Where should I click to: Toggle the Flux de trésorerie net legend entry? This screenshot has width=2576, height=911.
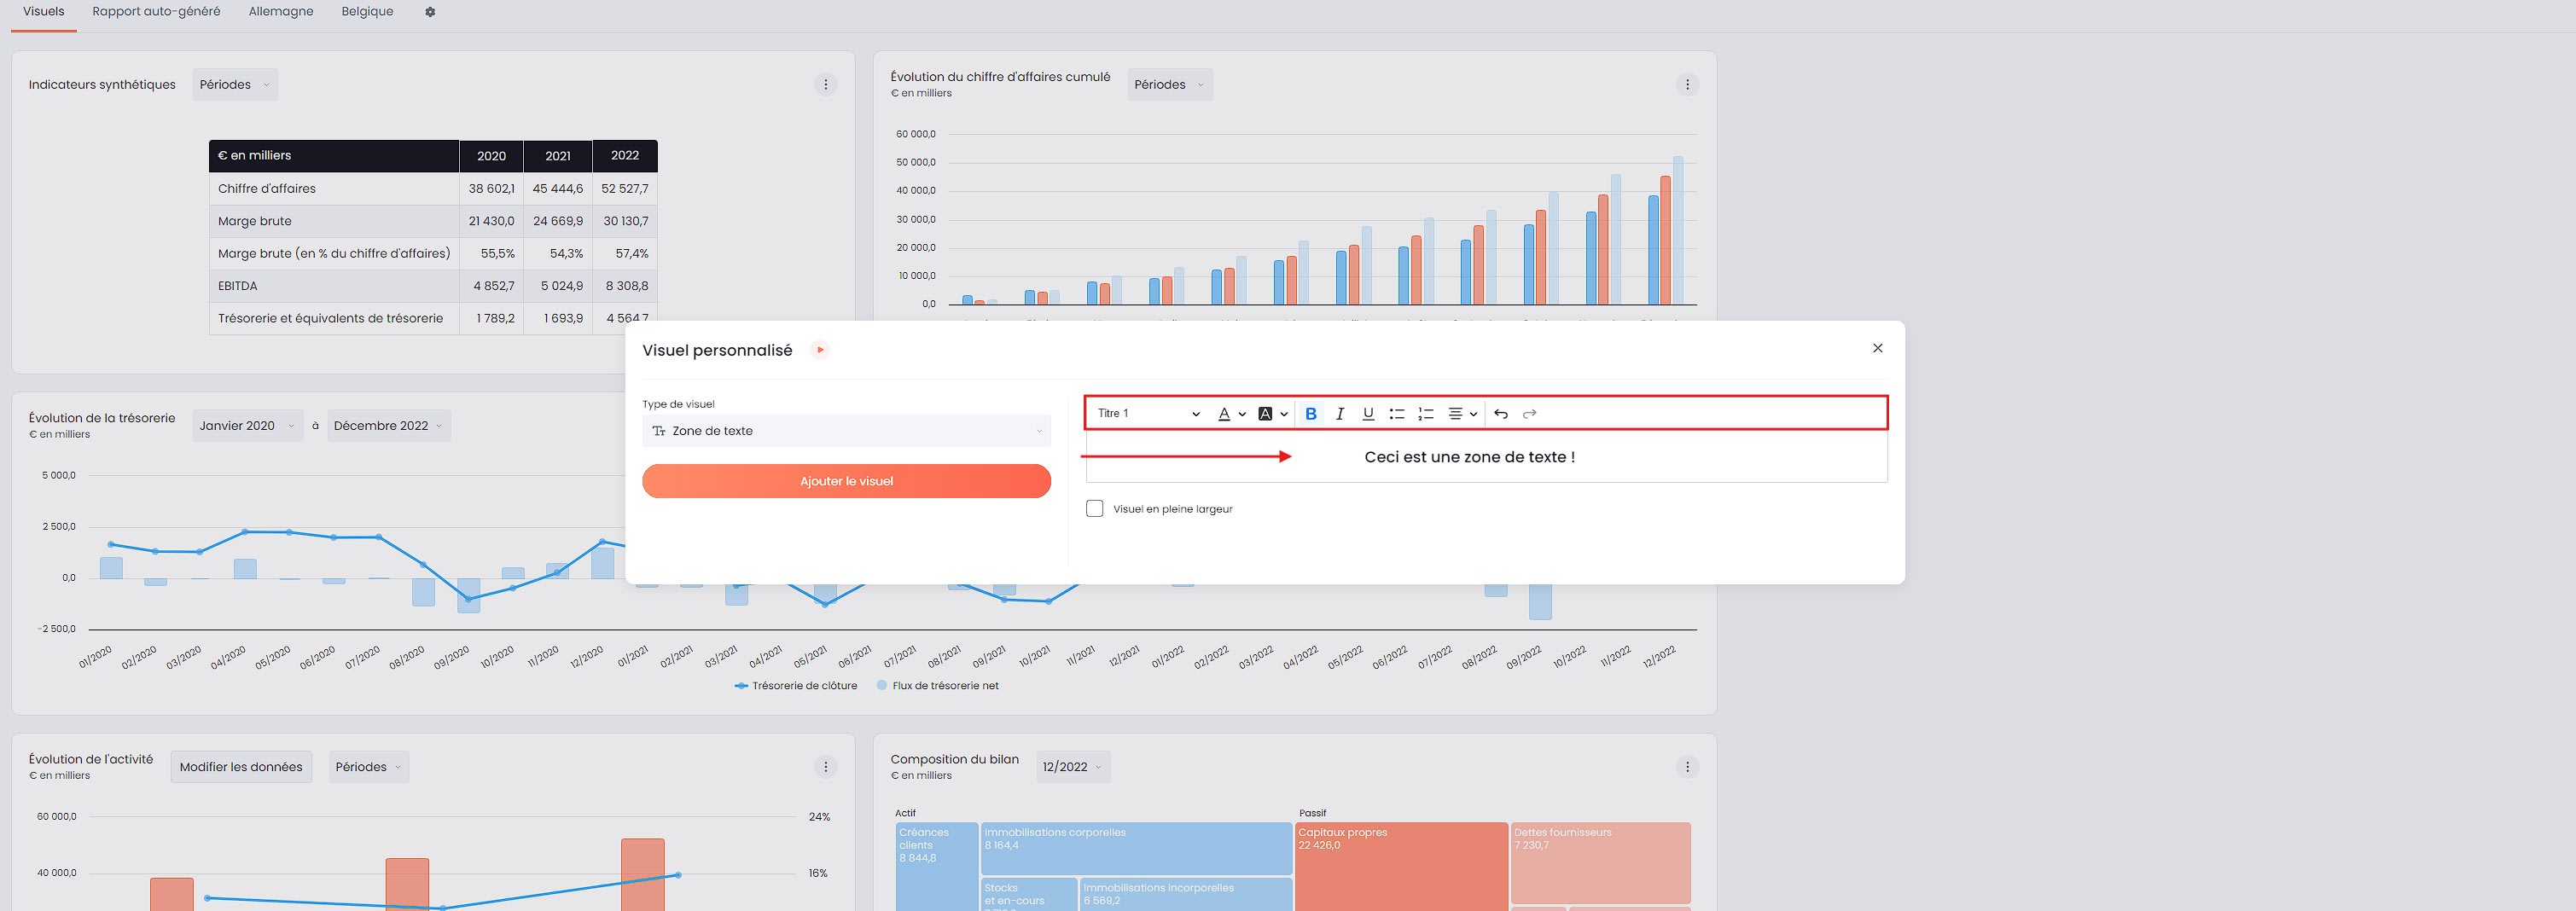pyautogui.click(x=937, y=686)
